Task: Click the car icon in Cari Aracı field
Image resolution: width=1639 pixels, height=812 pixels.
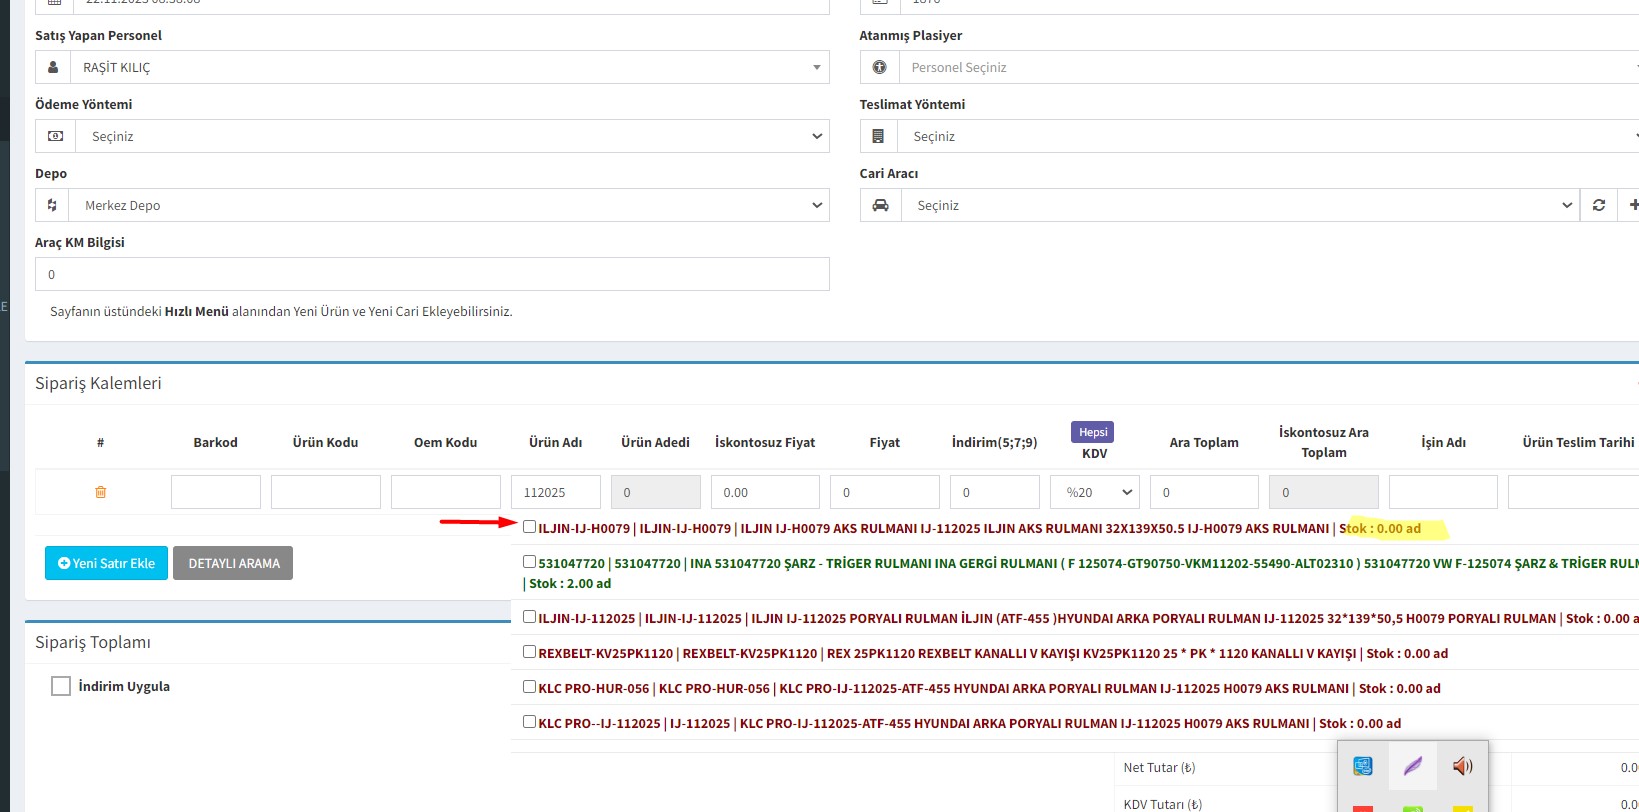Action: 880,205
